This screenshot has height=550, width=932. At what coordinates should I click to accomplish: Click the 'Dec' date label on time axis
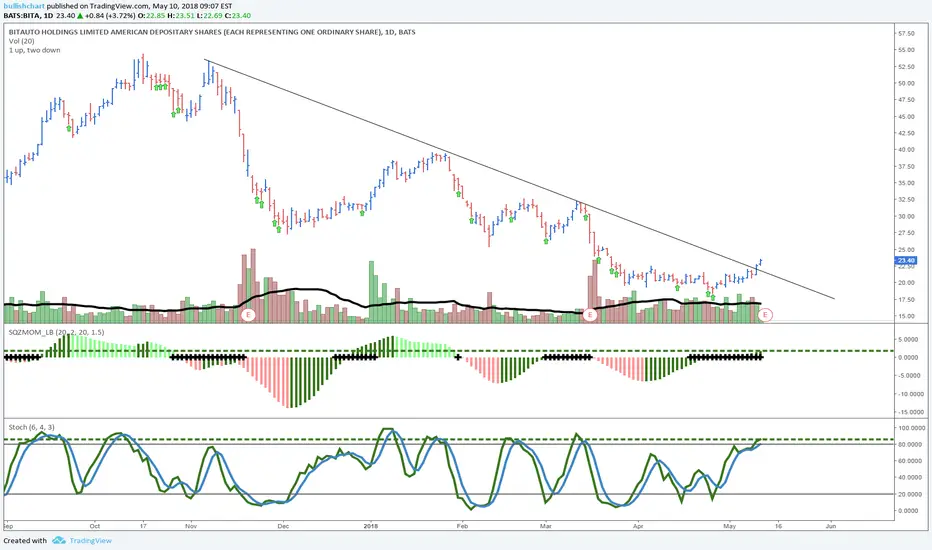pos(283,526)
